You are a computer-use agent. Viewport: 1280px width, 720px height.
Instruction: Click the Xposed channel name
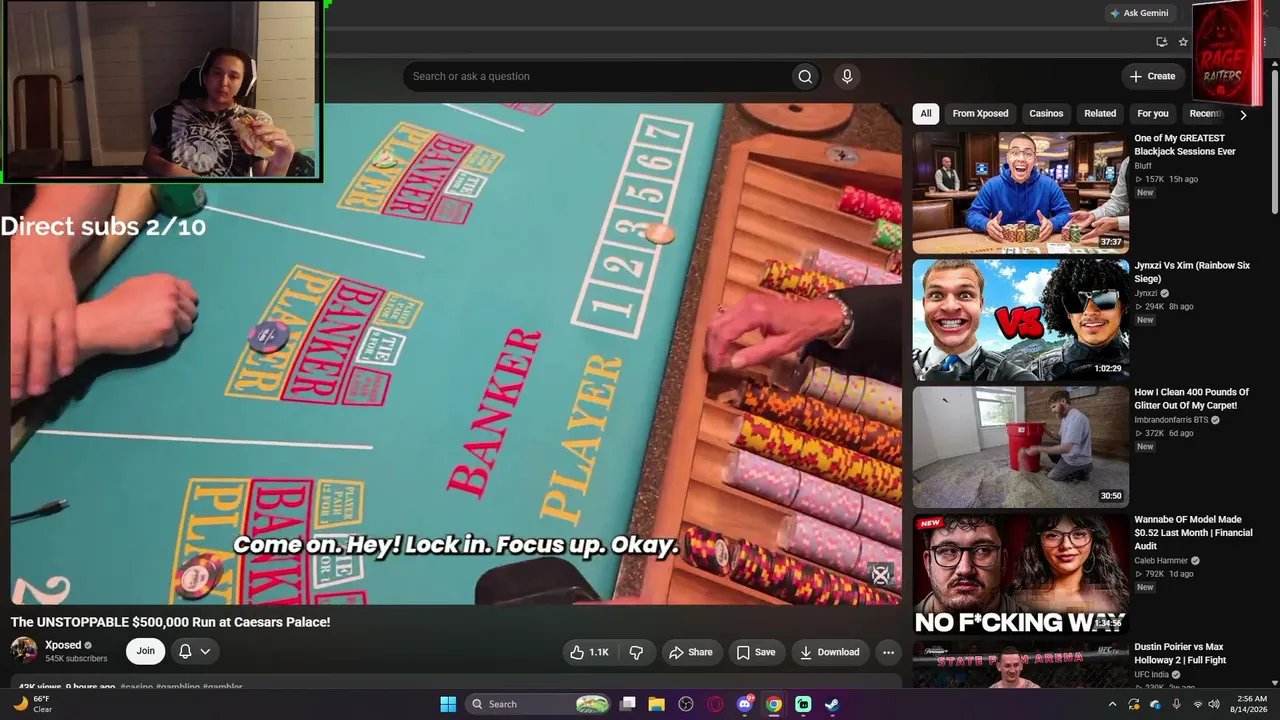click(x=63, y=645)
